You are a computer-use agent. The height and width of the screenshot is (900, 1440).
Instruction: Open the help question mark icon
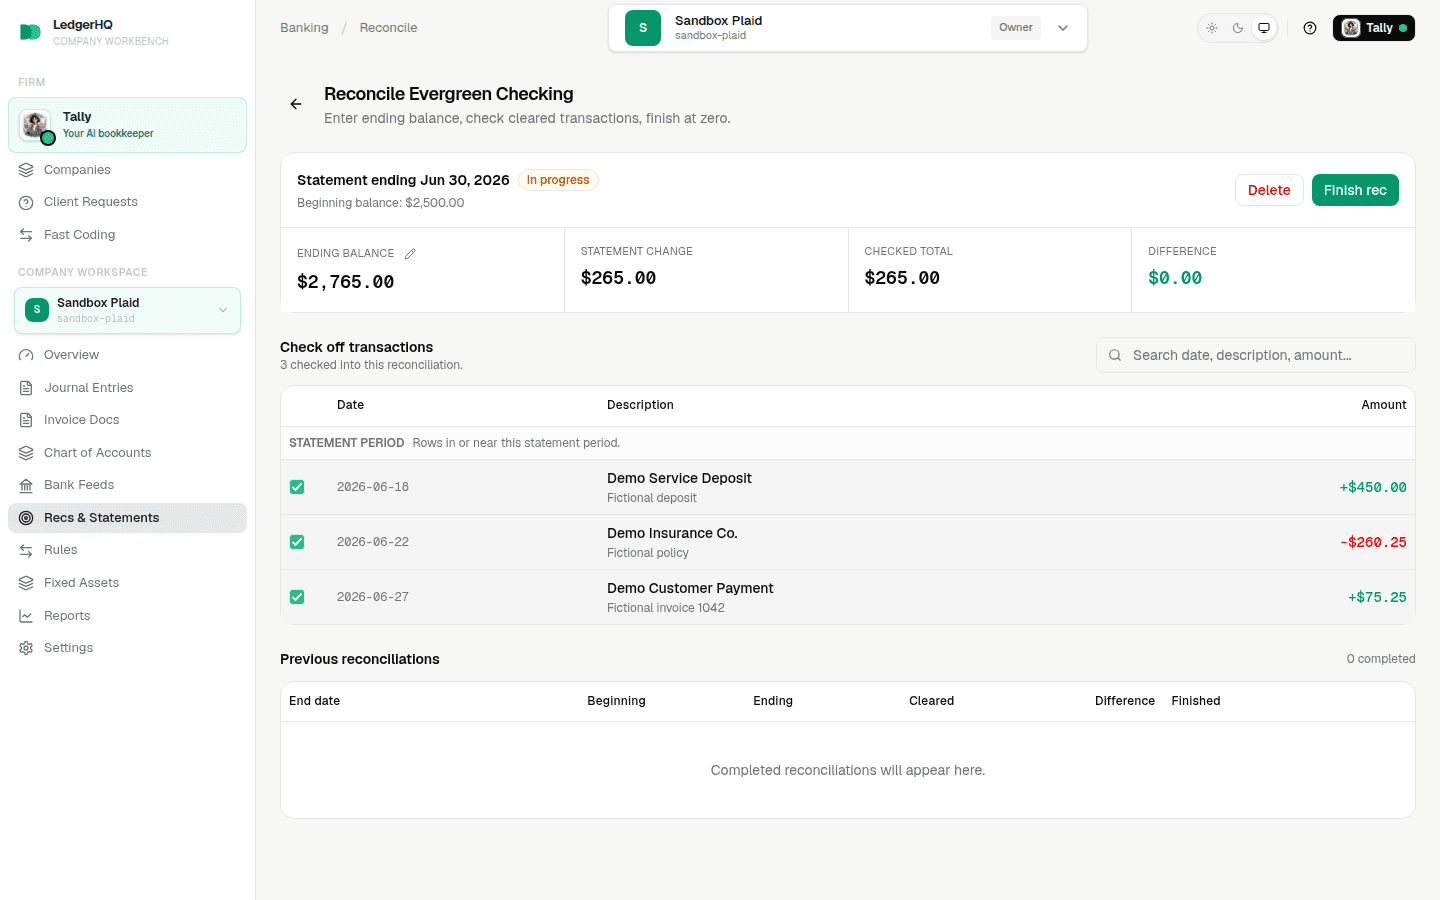1310,28
